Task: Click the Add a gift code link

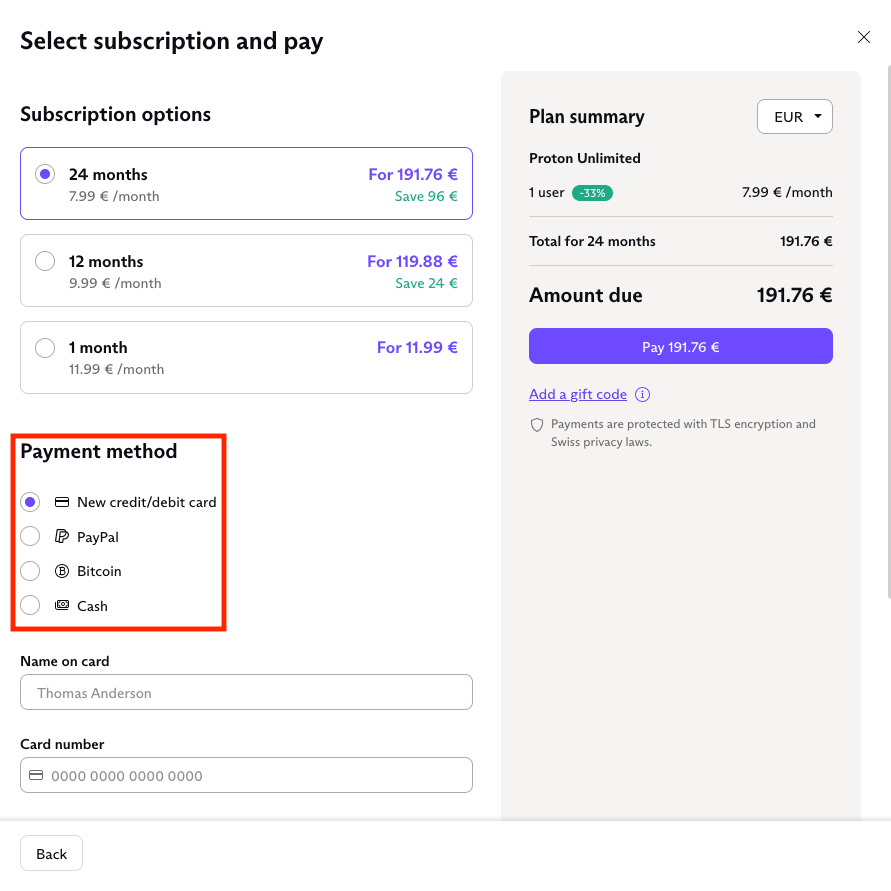Action: point(578,394)
